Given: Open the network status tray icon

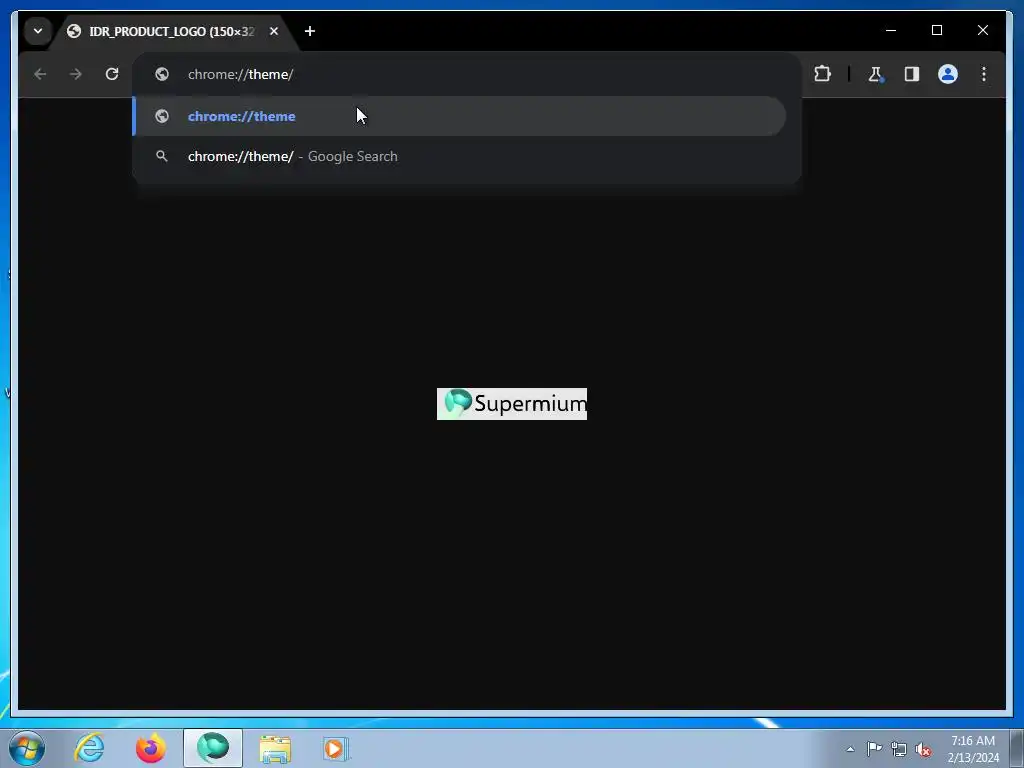Looking at the screenshot, I should [899, 749].
